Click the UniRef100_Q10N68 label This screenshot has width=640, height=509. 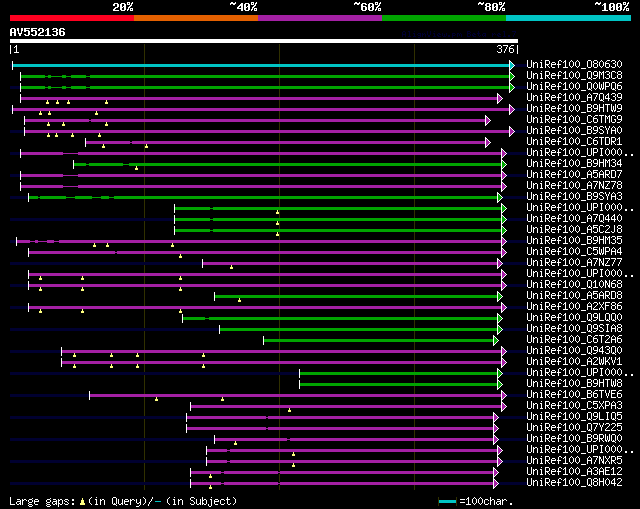[574, 285]
